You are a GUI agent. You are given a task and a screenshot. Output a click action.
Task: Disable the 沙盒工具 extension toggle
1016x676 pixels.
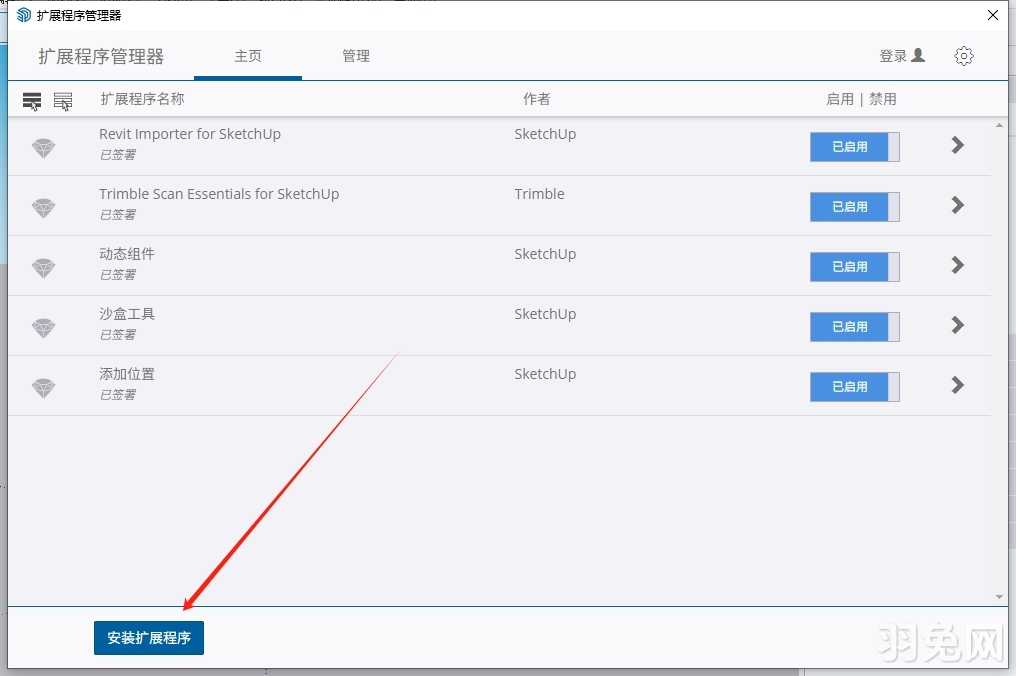(854, 327)
